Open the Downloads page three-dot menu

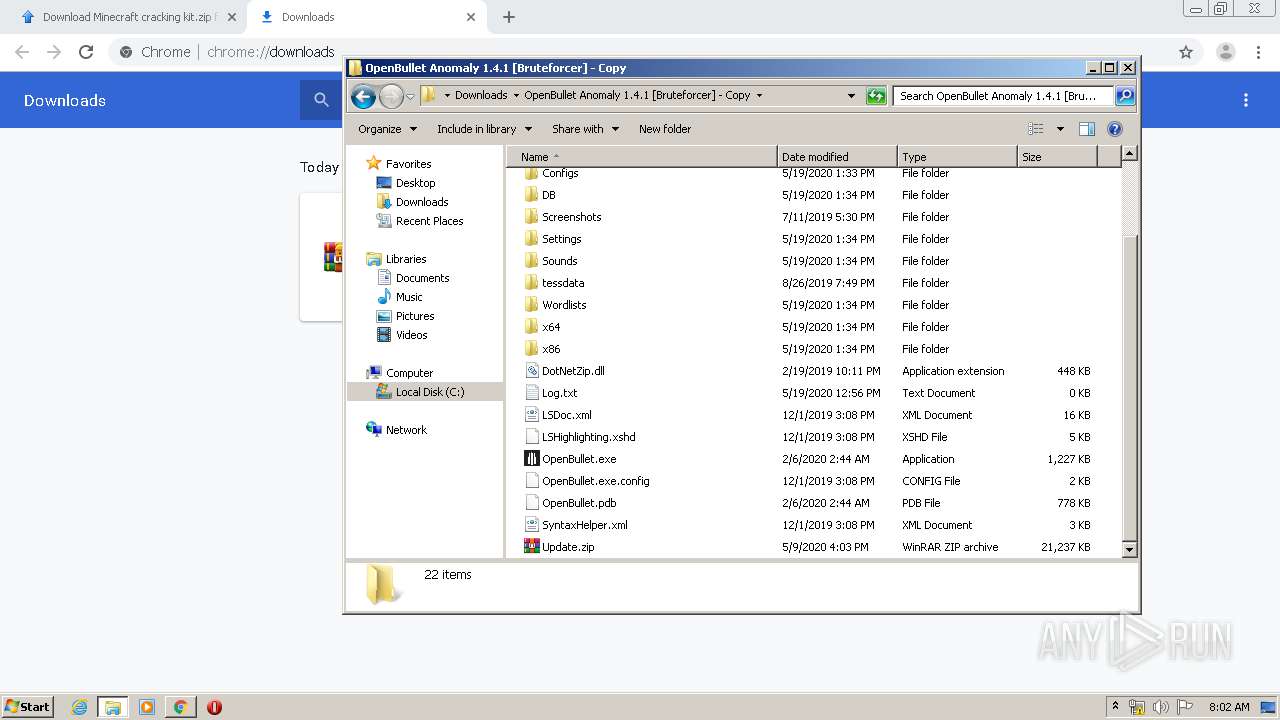coord(1246,100)
